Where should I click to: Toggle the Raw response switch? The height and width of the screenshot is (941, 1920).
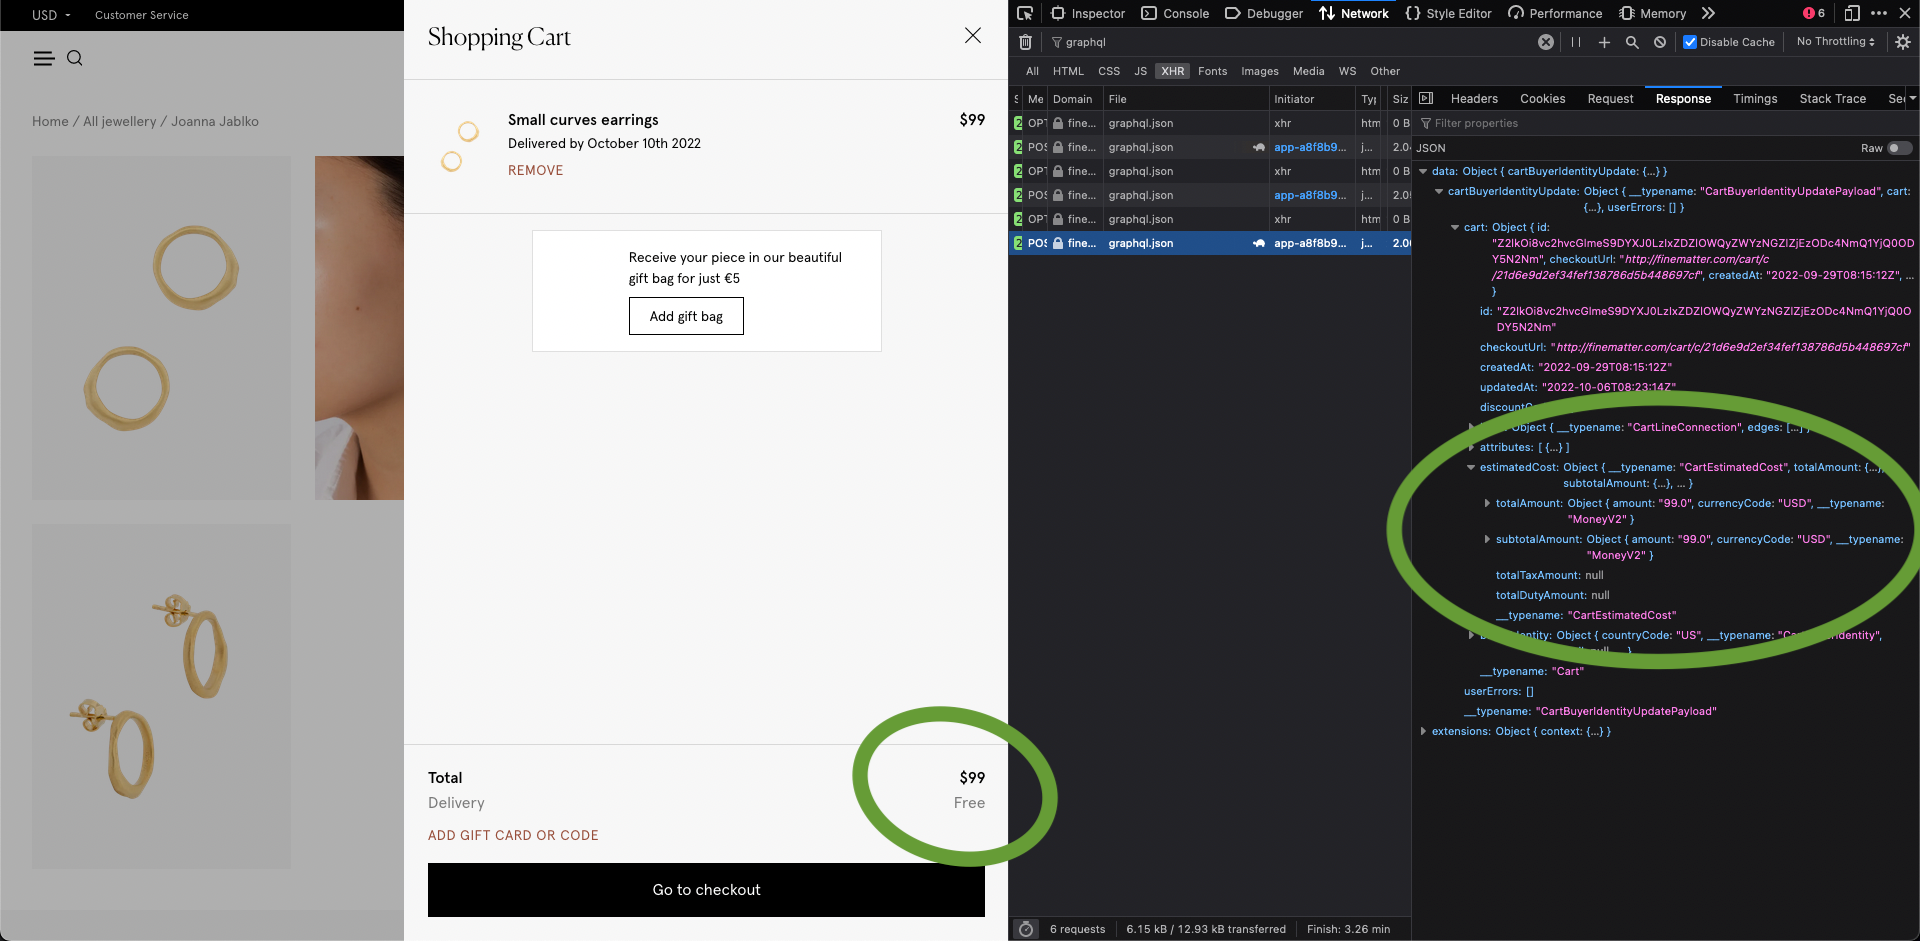pyautogui.click(x=1899, y=148)
